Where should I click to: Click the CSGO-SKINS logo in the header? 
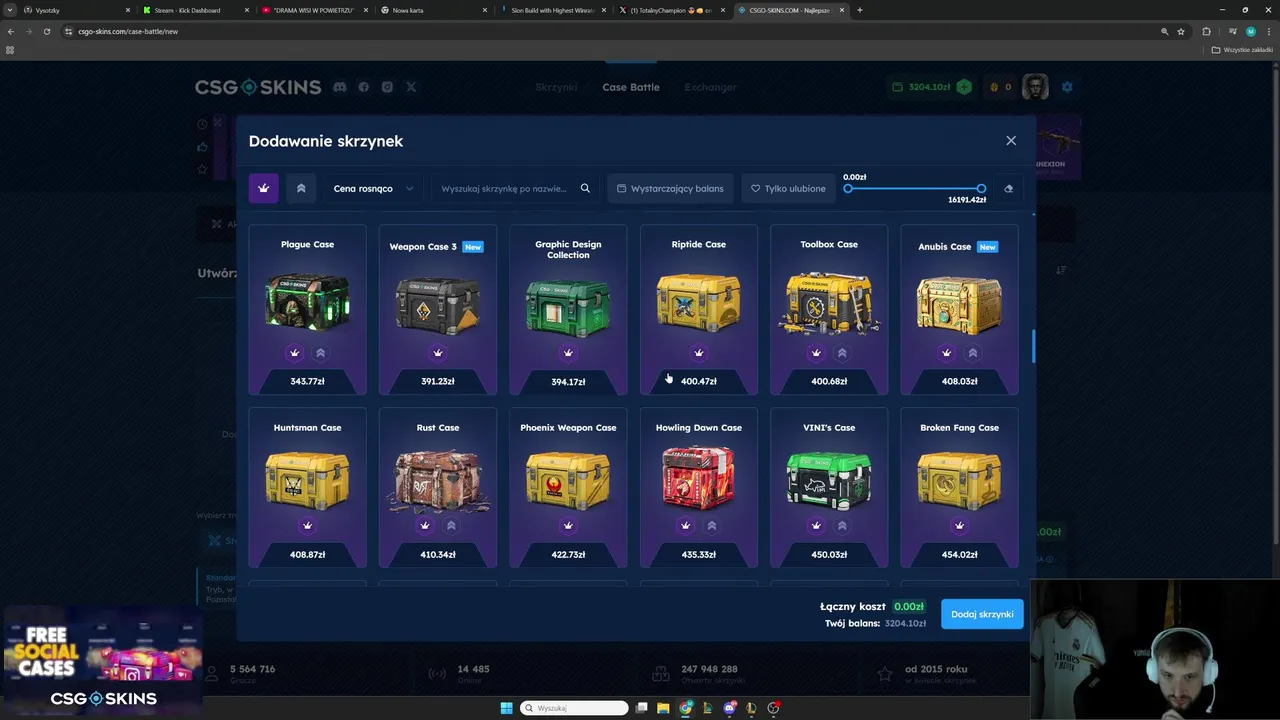[258, 87]
